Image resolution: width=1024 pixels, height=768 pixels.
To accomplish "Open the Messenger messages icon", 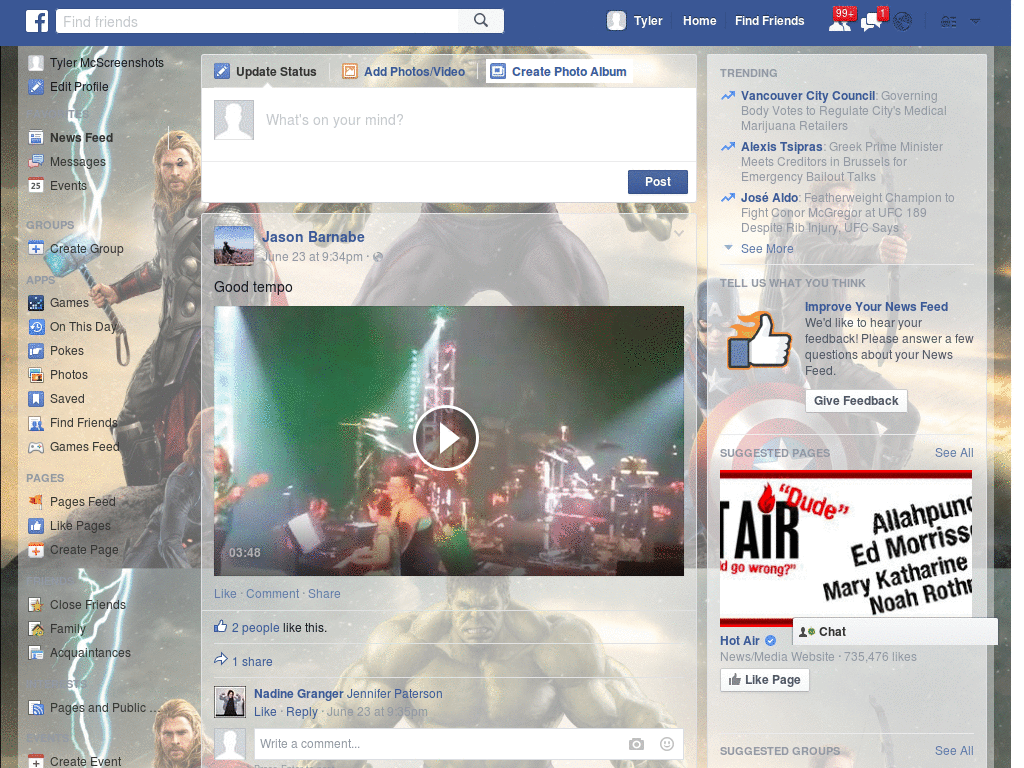I will click(x=871, y=20).
